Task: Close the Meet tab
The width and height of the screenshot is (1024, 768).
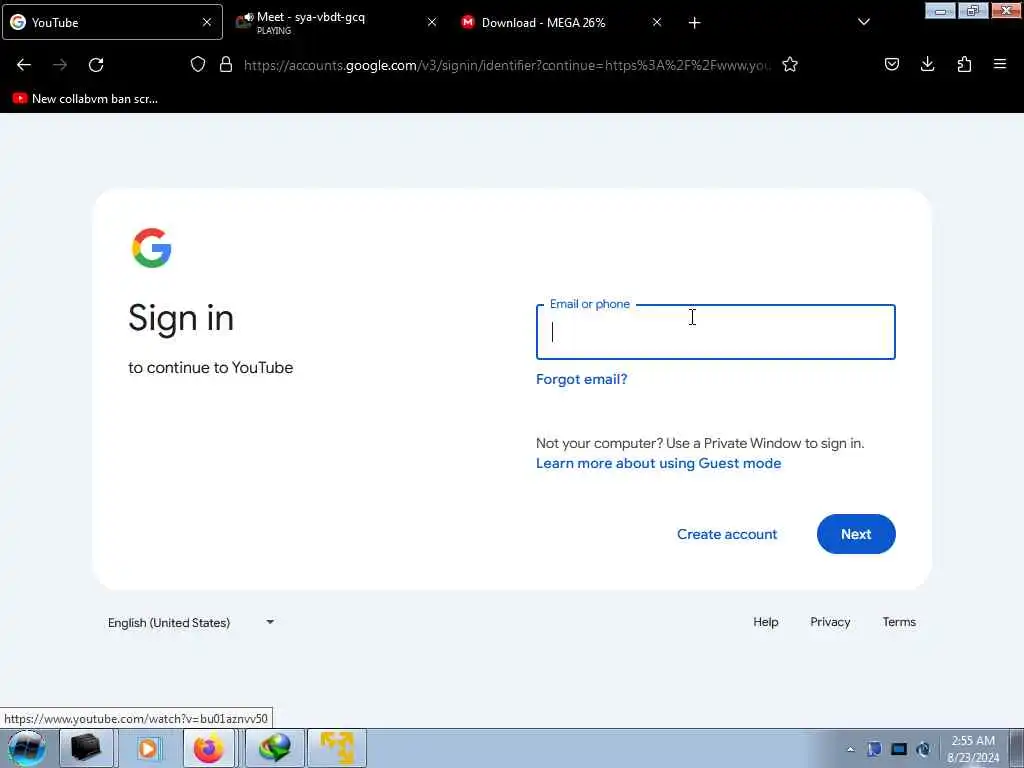Action: tap(432, 22)
